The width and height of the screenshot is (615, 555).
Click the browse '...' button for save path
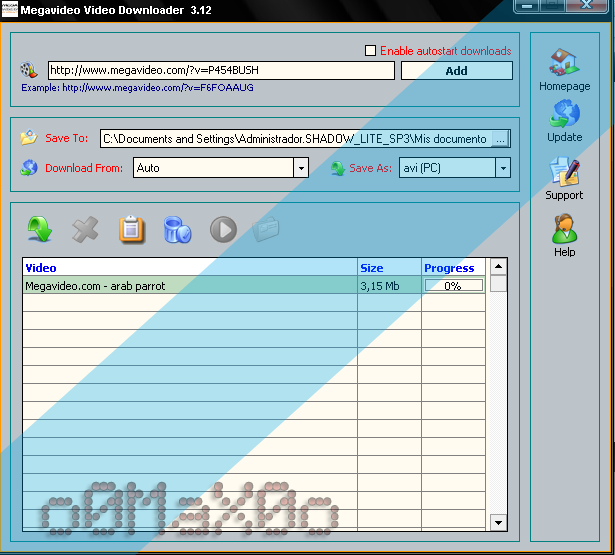tap(500, 139)
